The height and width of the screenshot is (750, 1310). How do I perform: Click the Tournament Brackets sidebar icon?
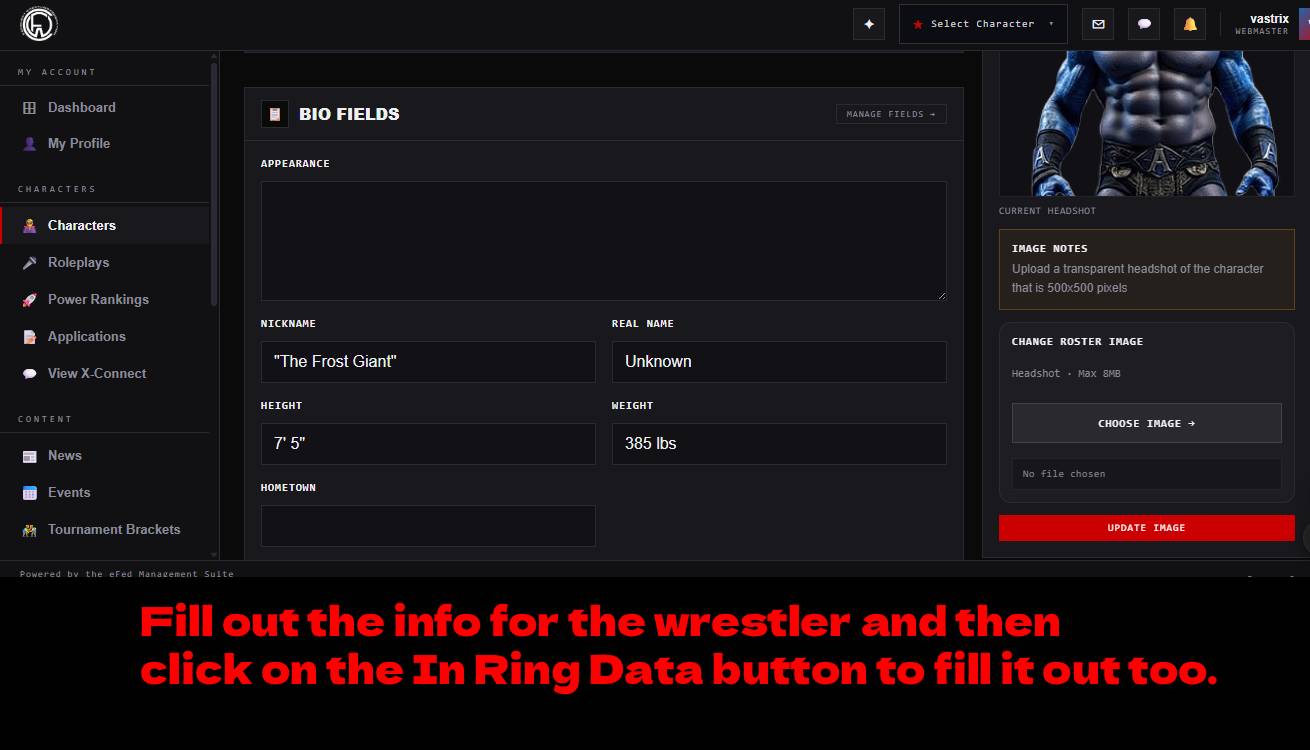coord(29,530)
